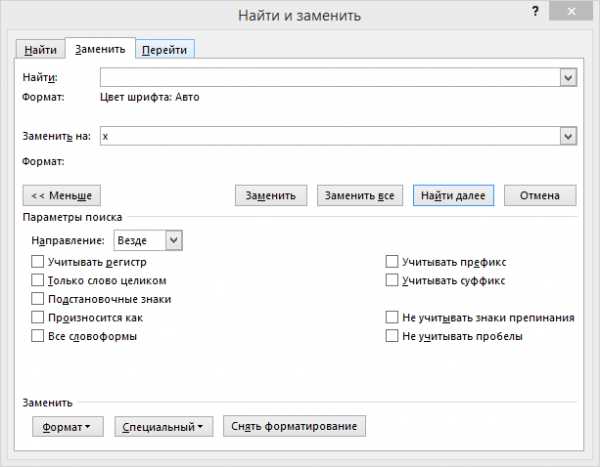
Task: Click the Найти далее button
Action: 453,196
